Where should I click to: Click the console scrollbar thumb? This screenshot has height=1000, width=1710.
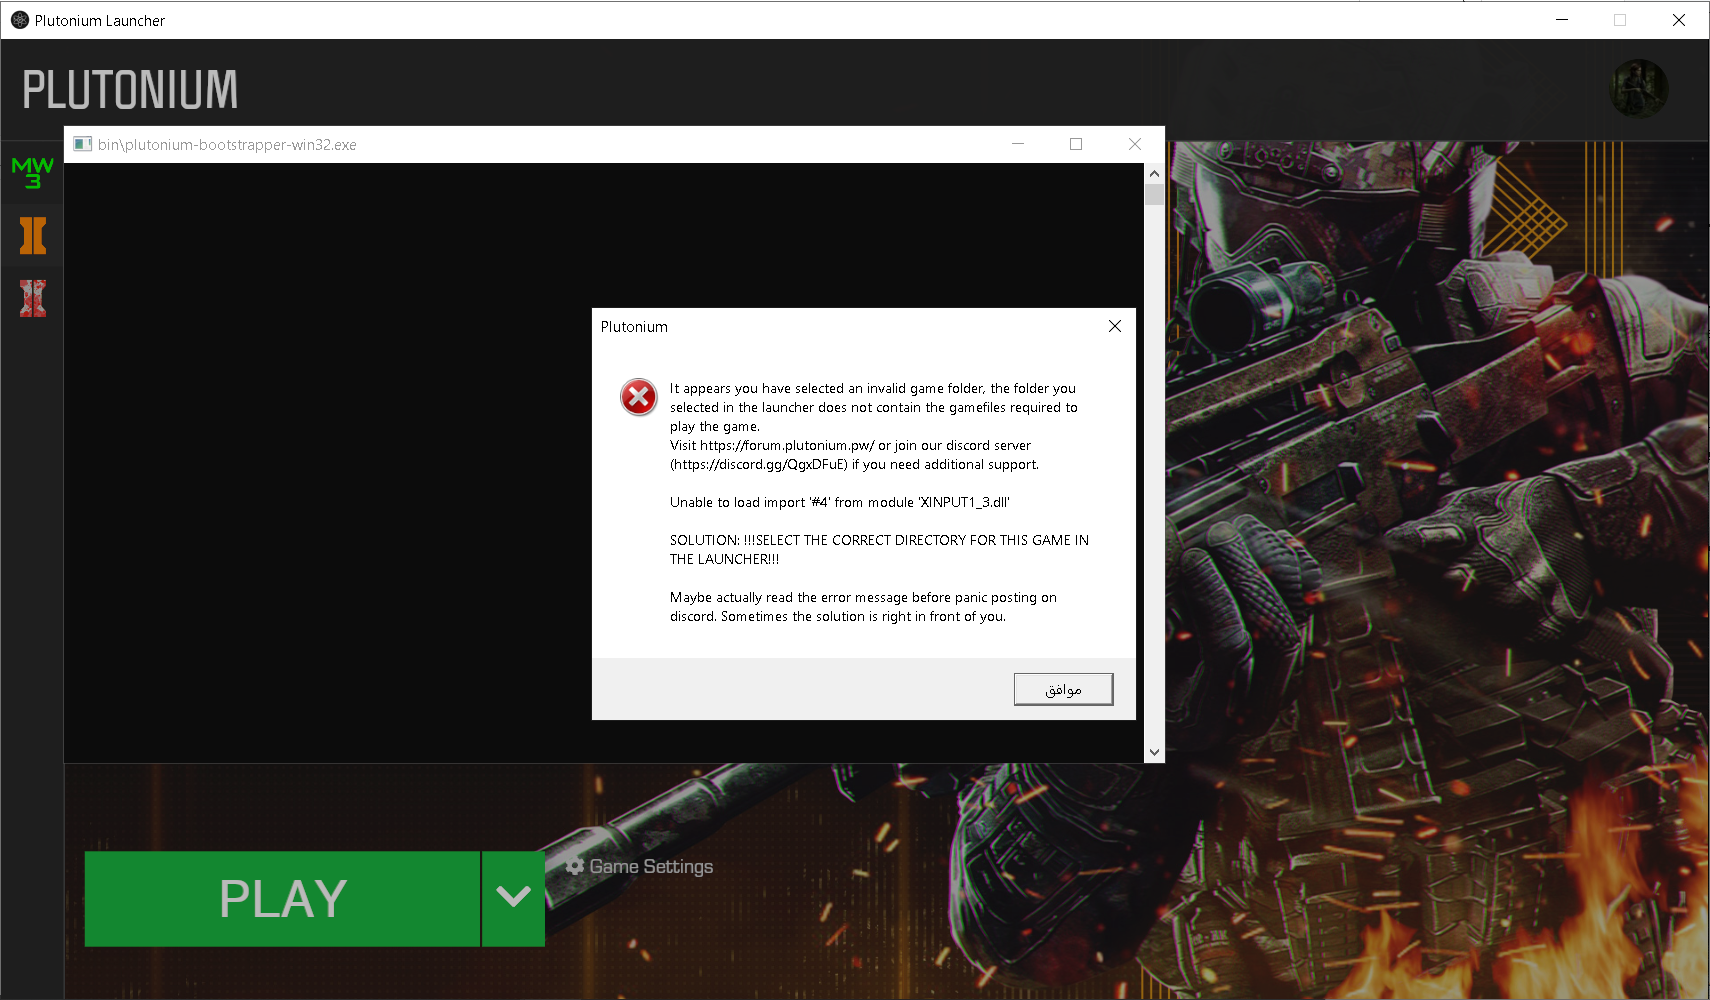[1154, 194]
